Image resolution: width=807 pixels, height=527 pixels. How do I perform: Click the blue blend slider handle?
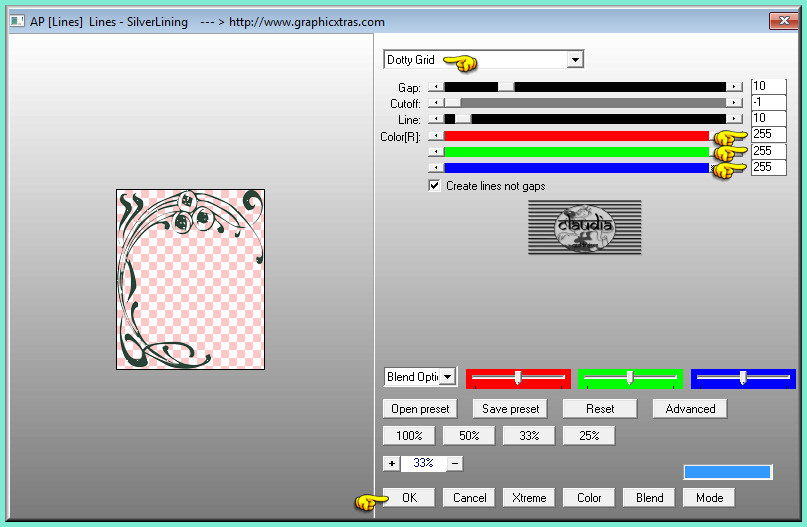coord(743,378)
